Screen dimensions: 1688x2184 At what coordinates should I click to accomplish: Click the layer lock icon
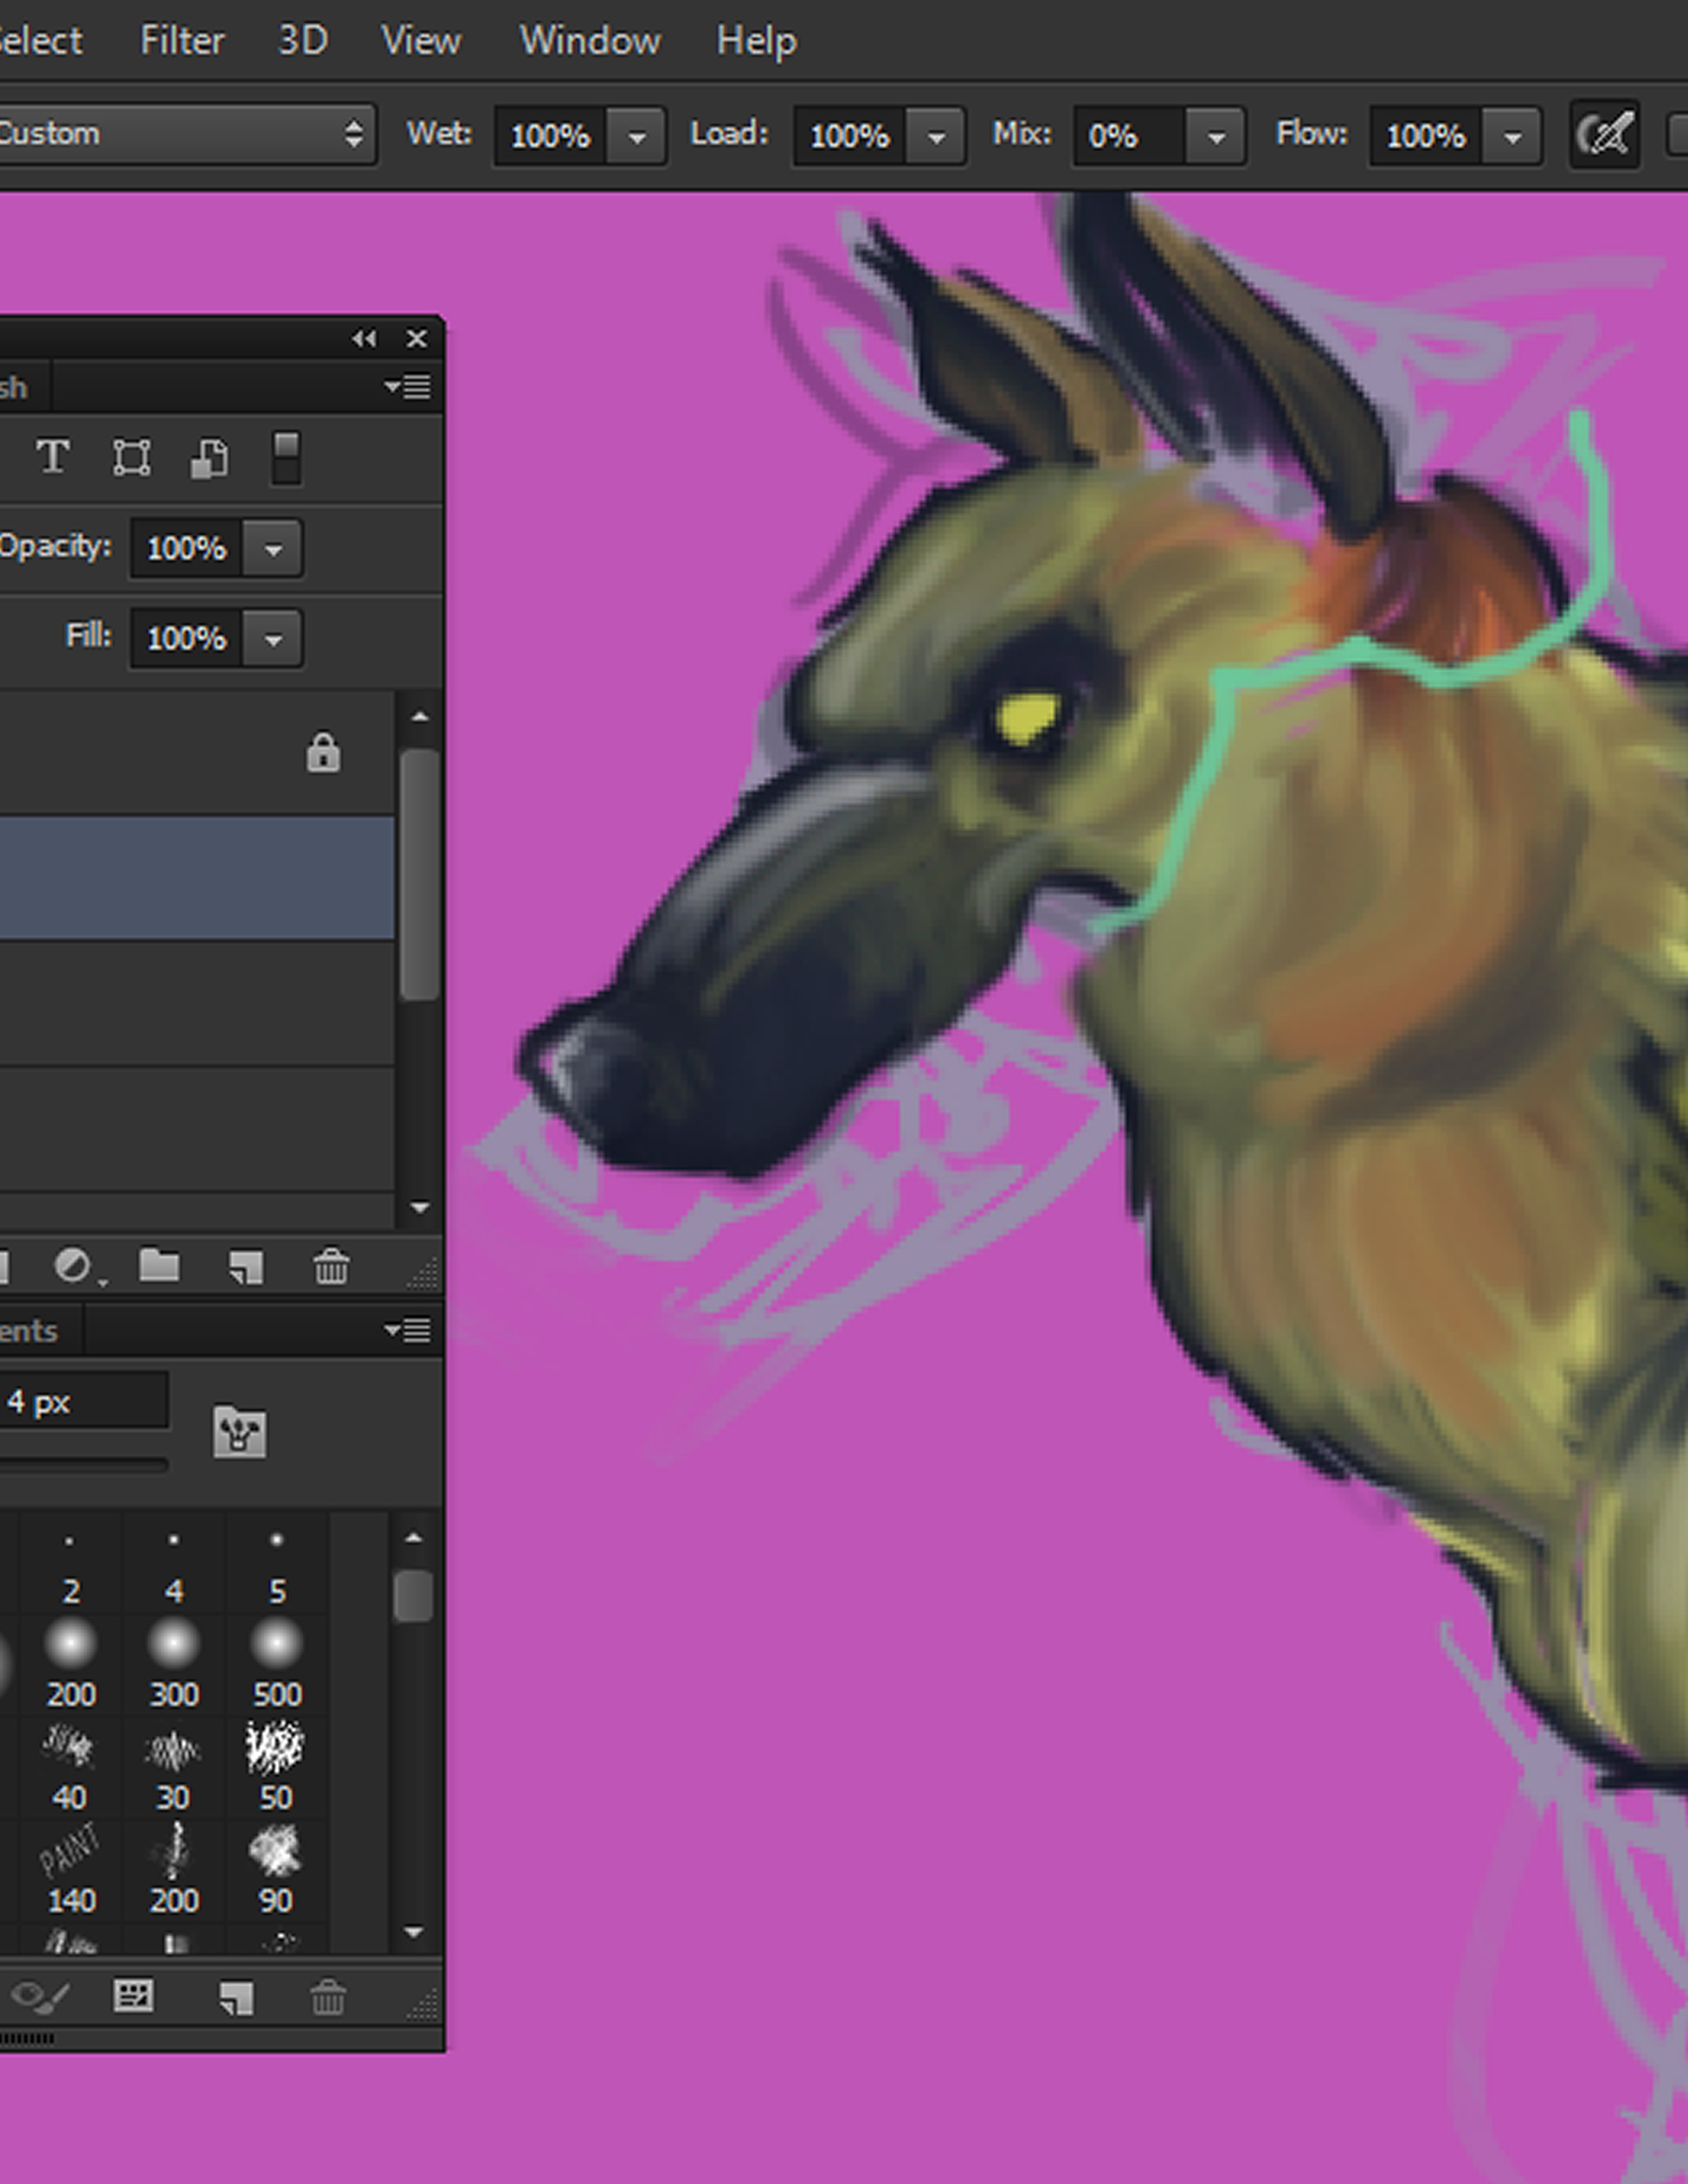[x=322, y=752]
